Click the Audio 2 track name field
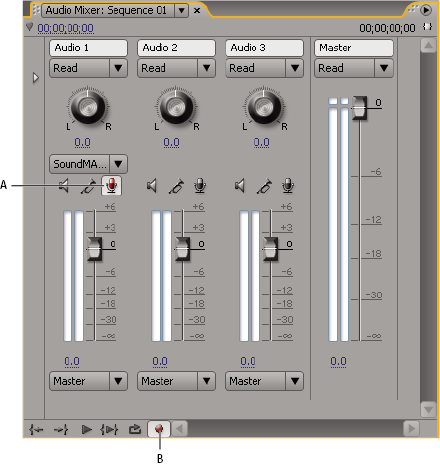 (176, 48)
